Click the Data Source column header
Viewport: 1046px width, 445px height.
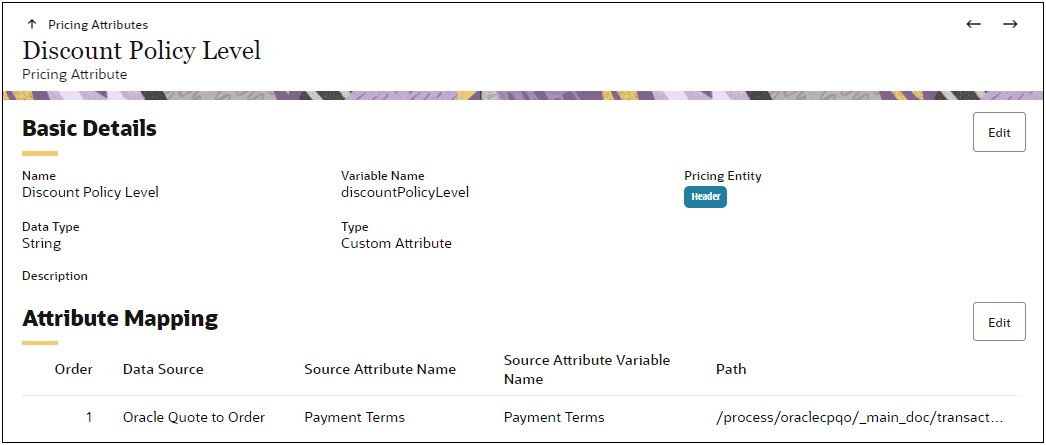[163, 369]
